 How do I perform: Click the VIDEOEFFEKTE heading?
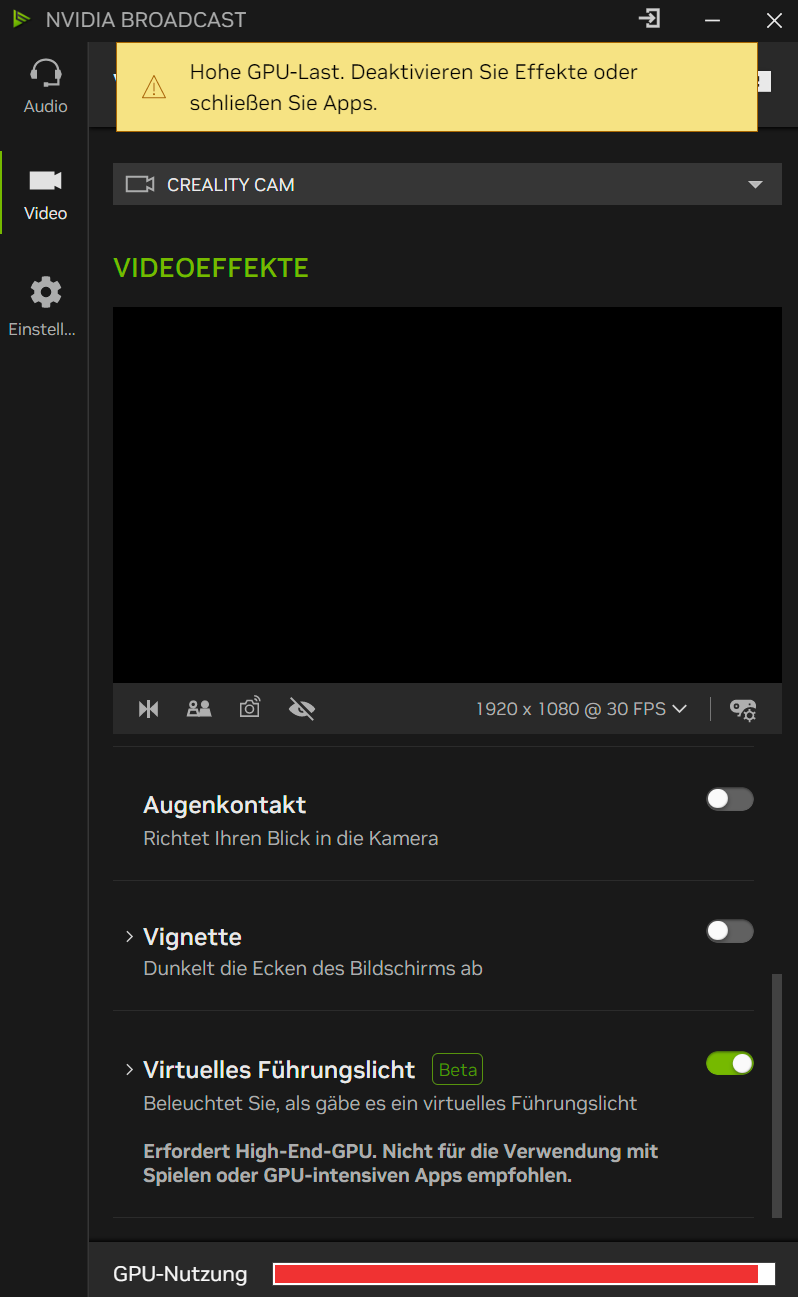(x=211, y=268)
